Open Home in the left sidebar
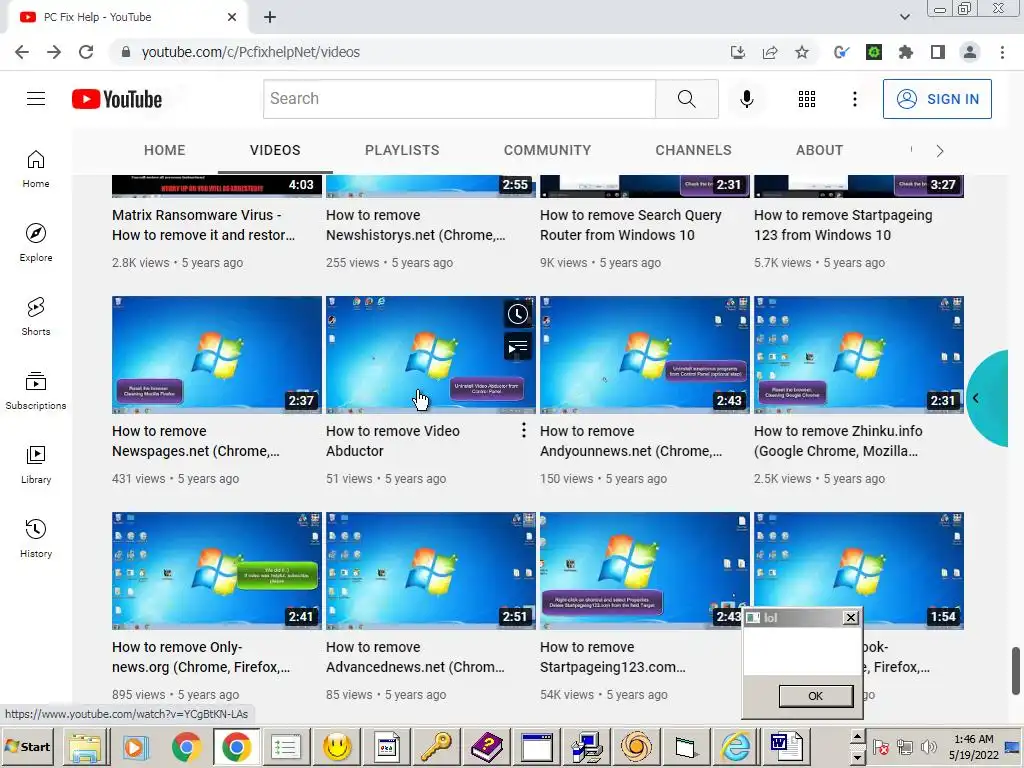The image size is (1024, 768). click(x=36, y=169)
